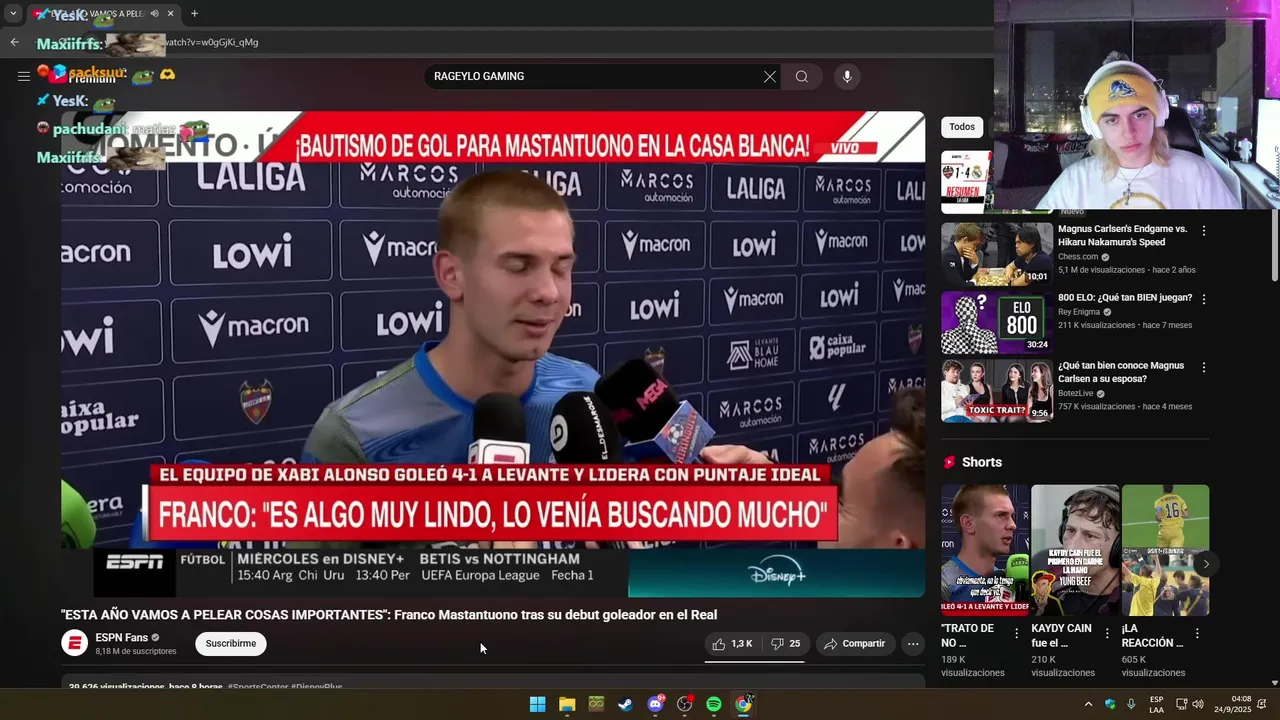This screenshot has height=720, width=1280.
Task: Open the Chrome tab search dropdown
Action: [13, 14]
